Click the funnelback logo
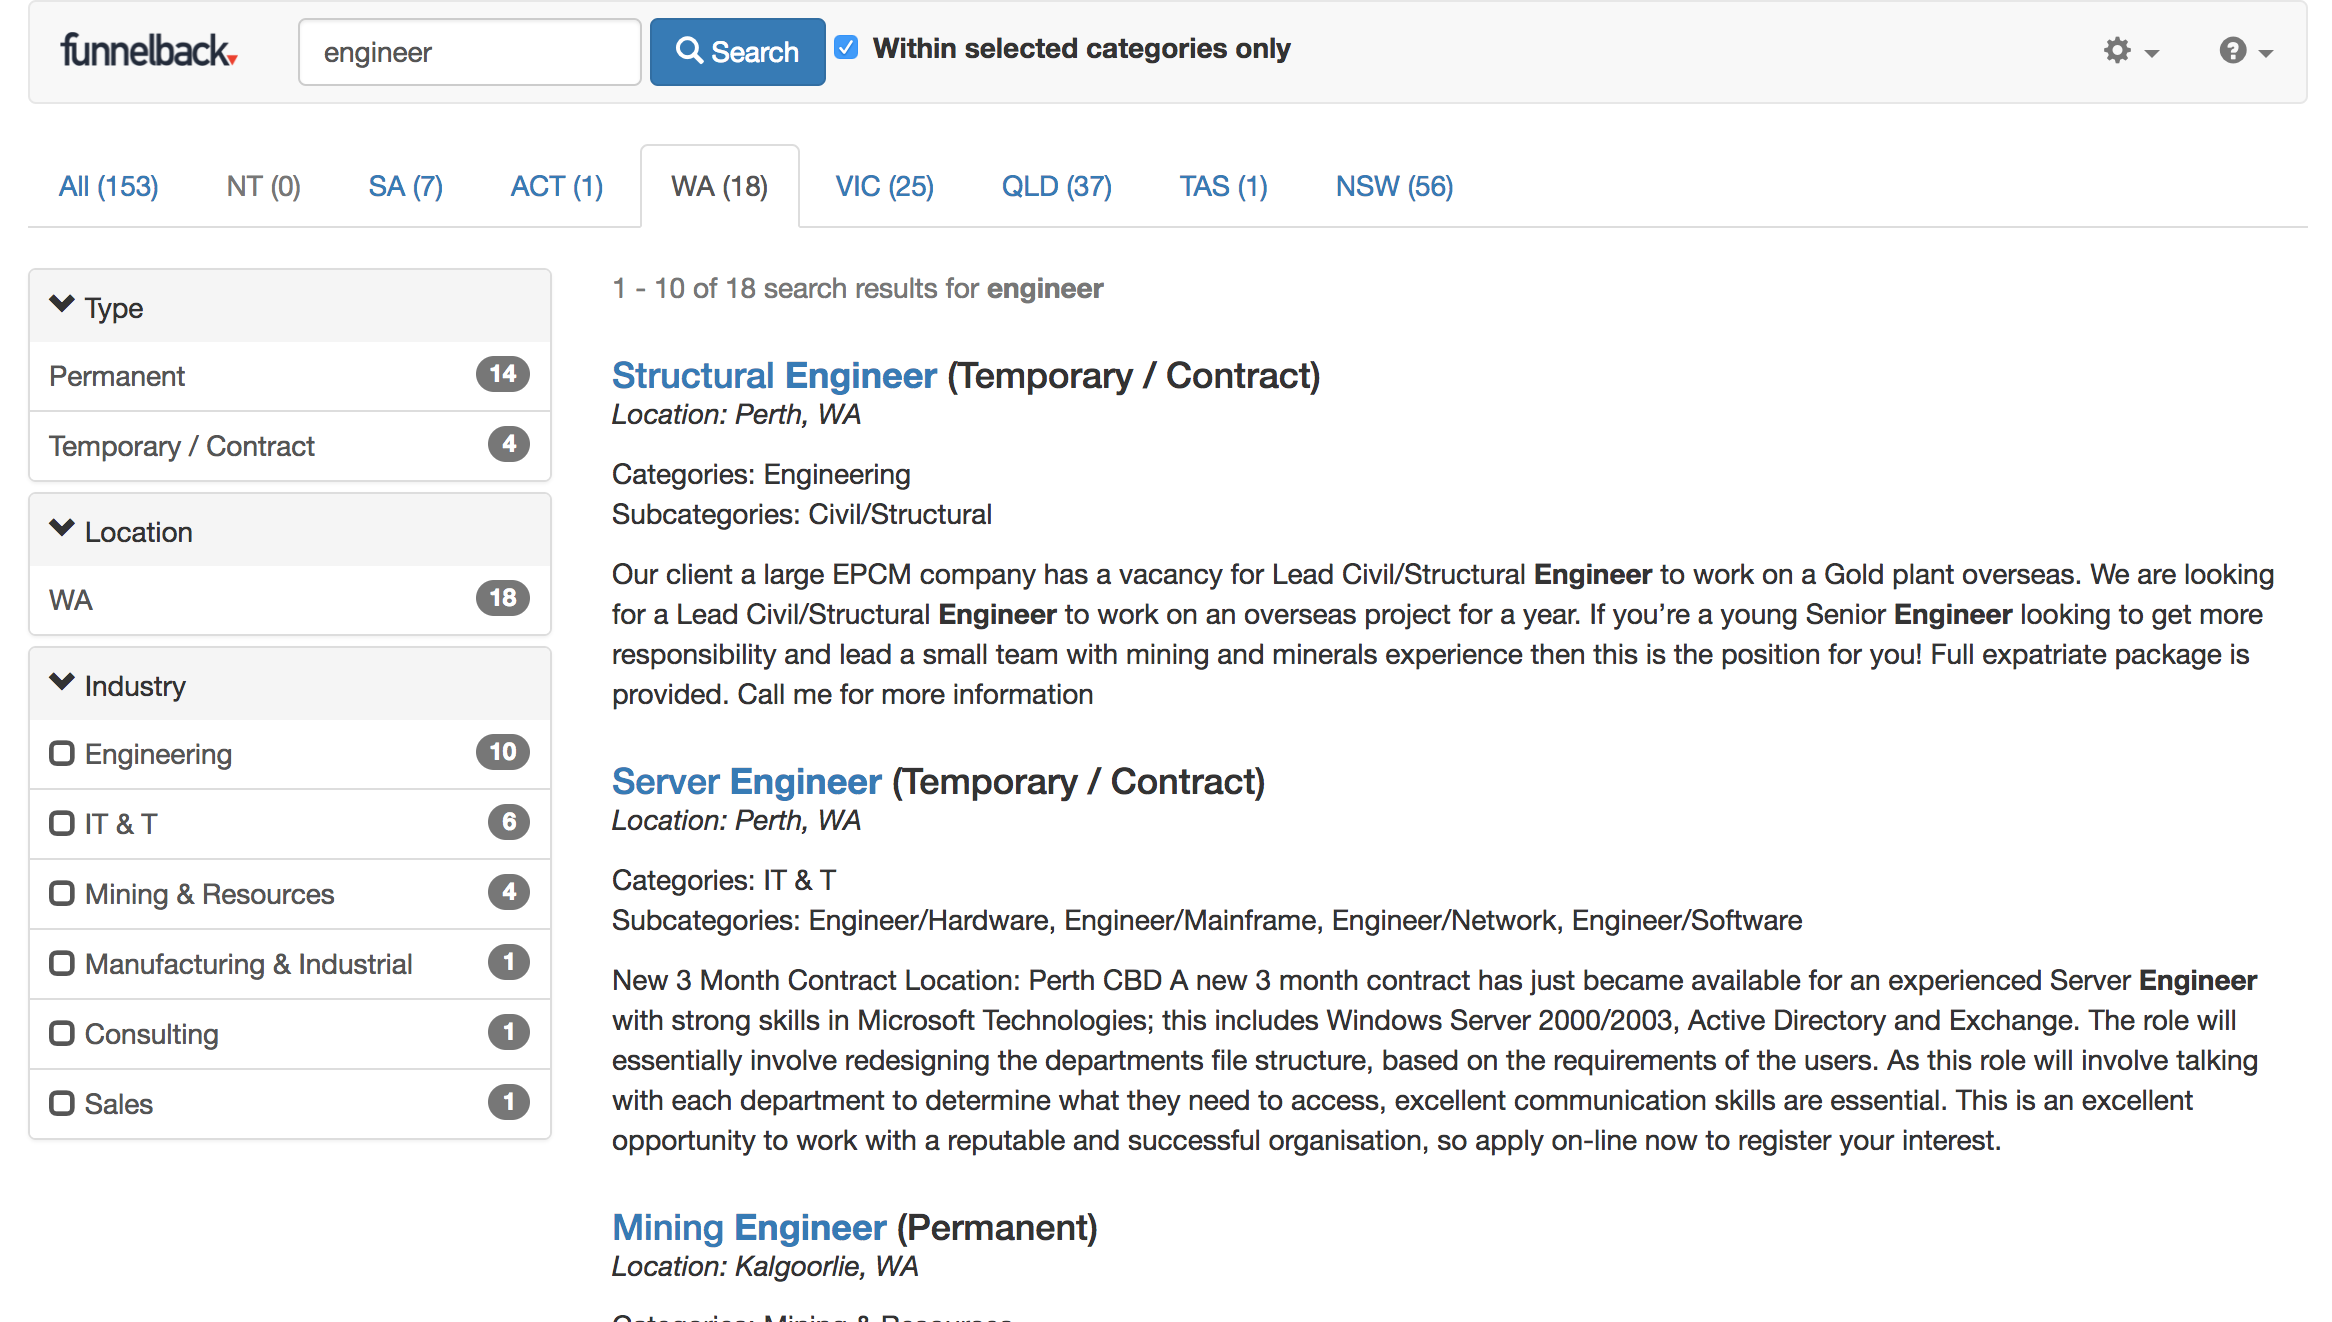The width and height of the screenshot is (2332, 1322). (148, 51)
